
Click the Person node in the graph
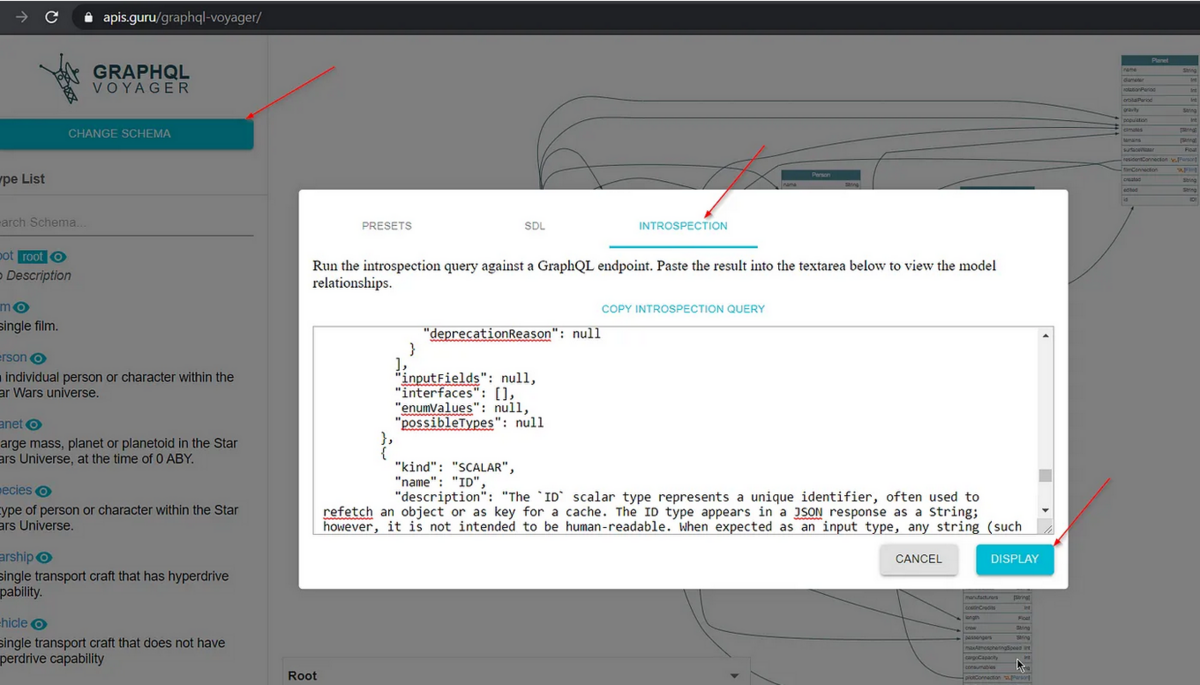821,179
